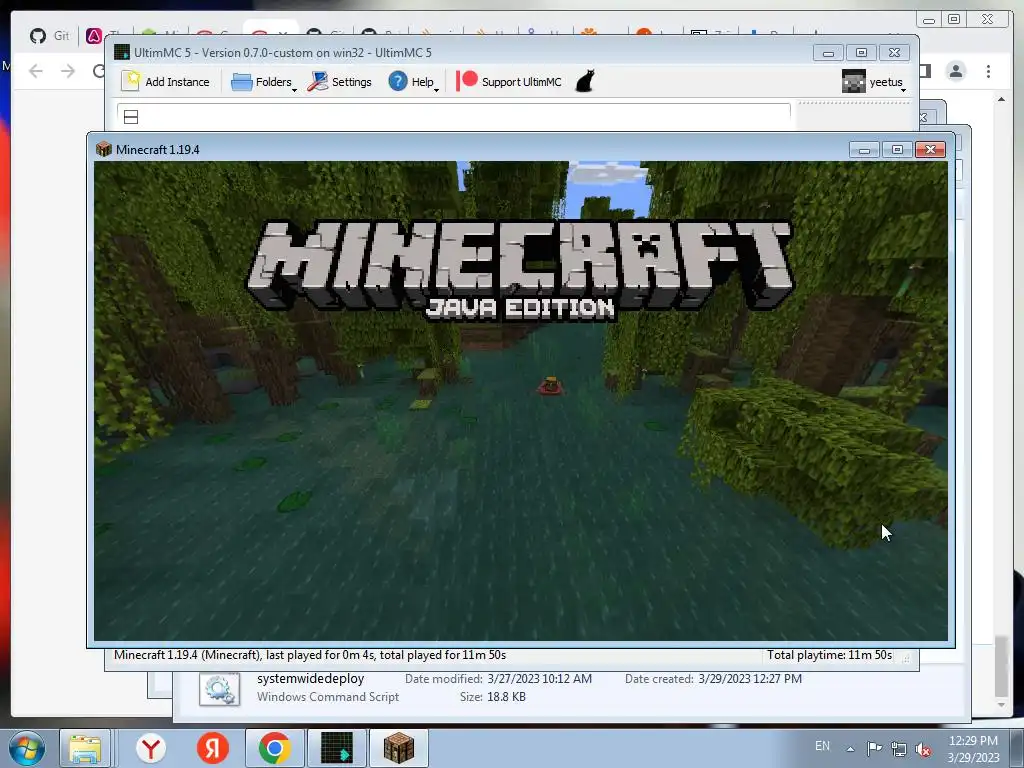The width and height of the screenshot is (1024, 768).
Task: Click the Chrome scrollbar up arrow
Action: pos(1001,99)
